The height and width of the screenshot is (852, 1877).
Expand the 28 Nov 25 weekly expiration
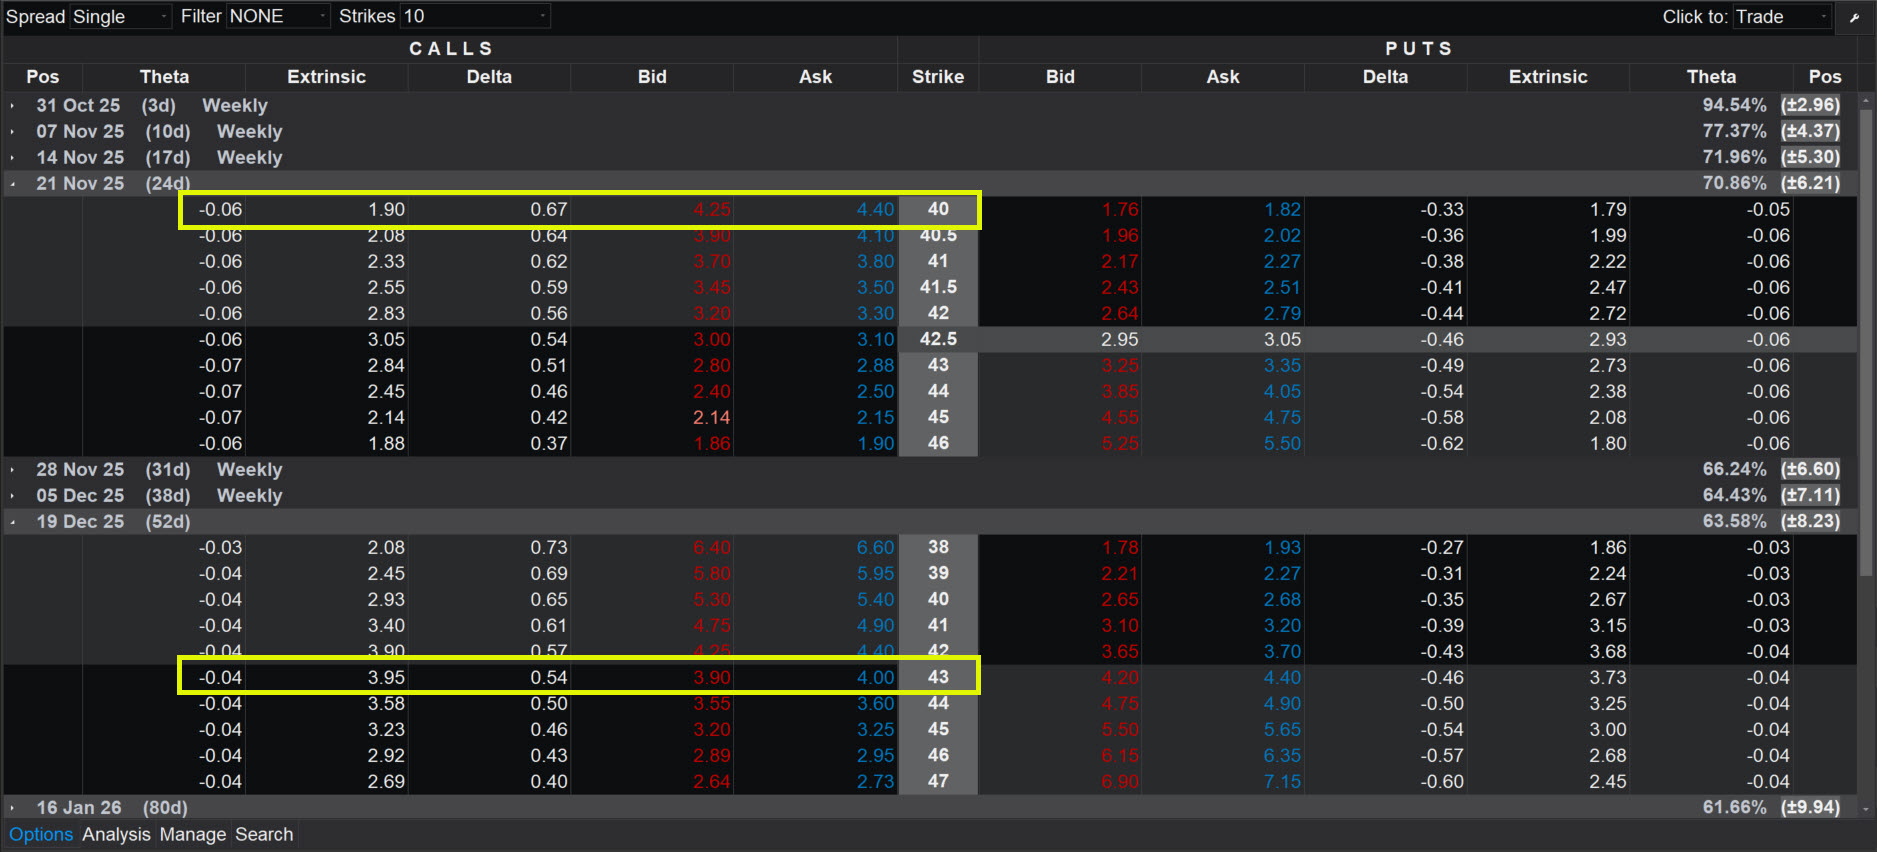[x=13, y=470]
